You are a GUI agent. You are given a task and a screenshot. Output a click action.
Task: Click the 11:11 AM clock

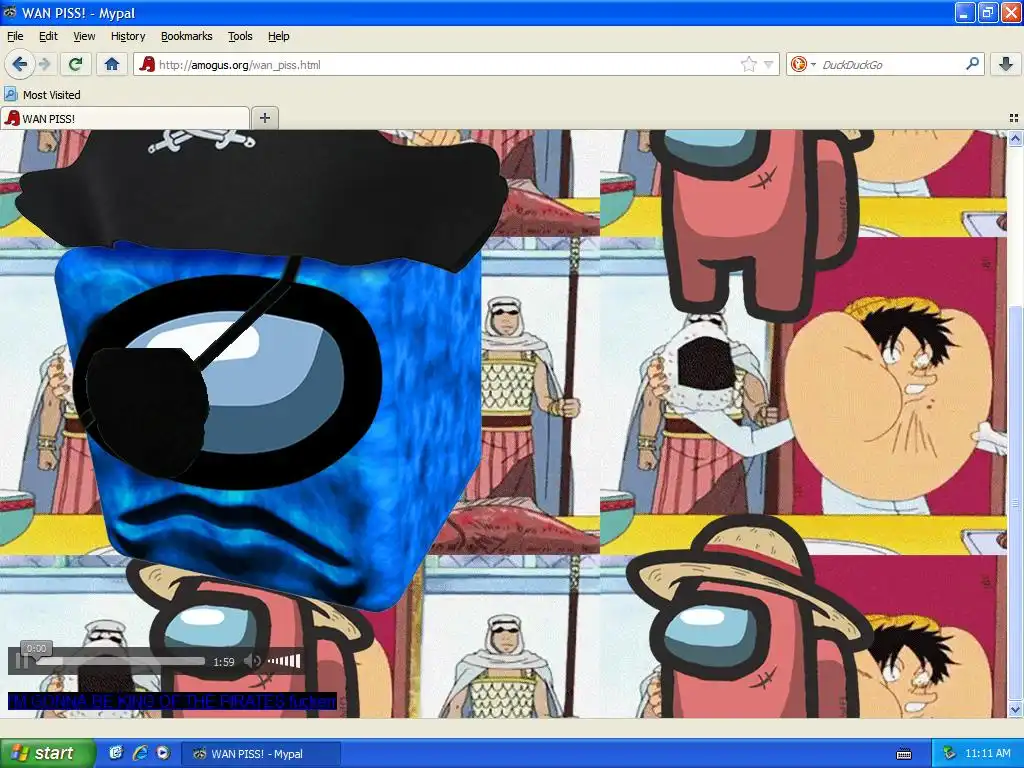987,753
